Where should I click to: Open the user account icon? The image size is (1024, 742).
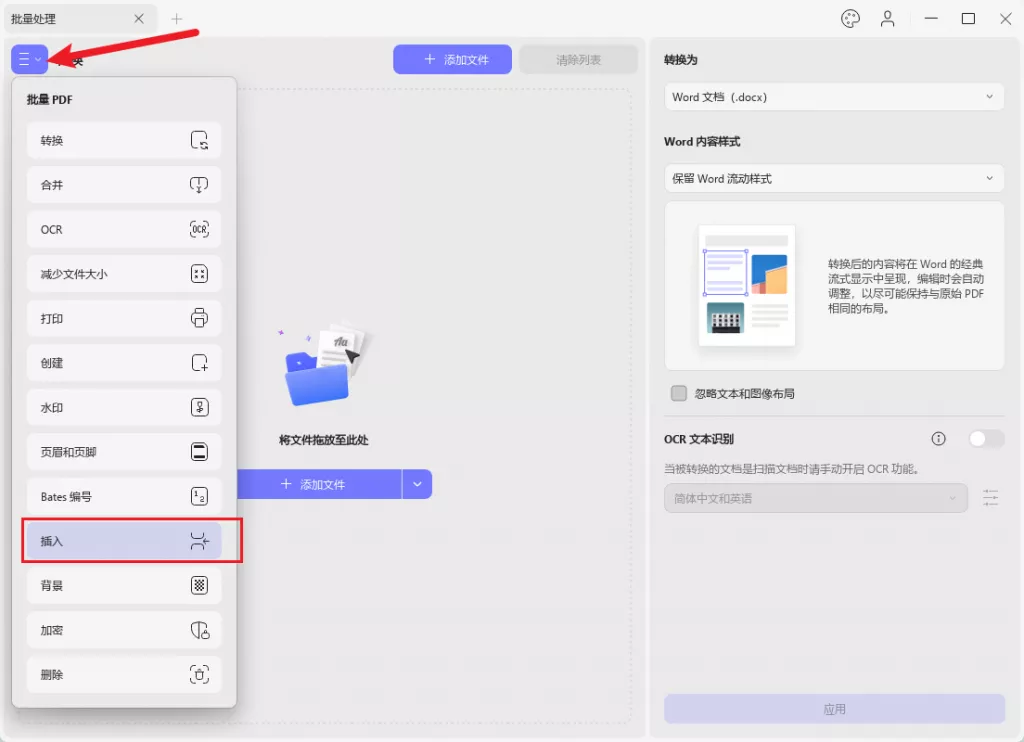[888, 19]
